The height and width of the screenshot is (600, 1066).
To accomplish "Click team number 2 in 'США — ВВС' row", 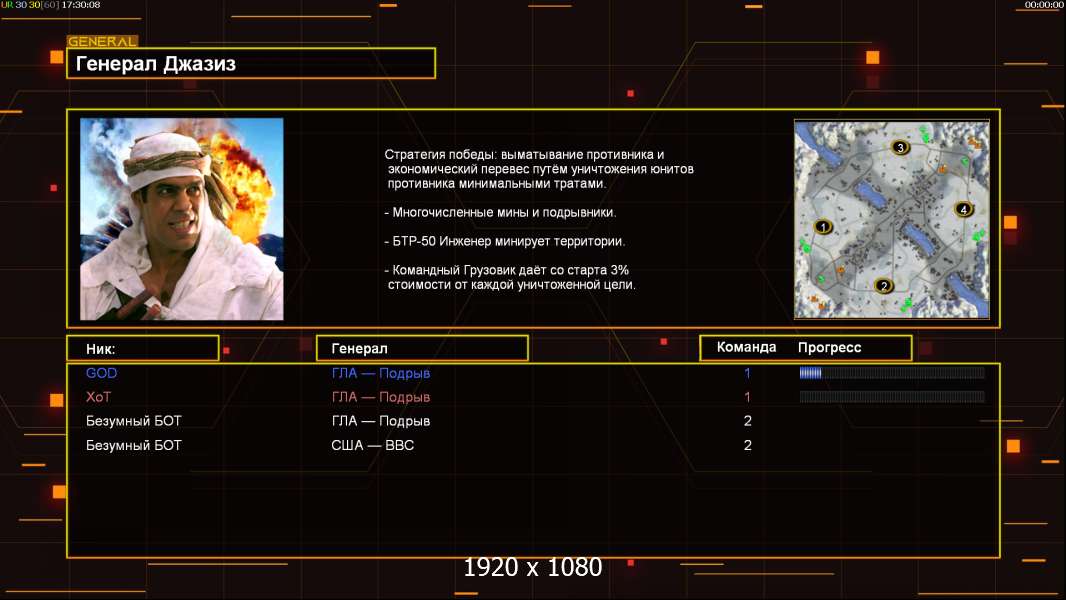I will pos(747,445).
